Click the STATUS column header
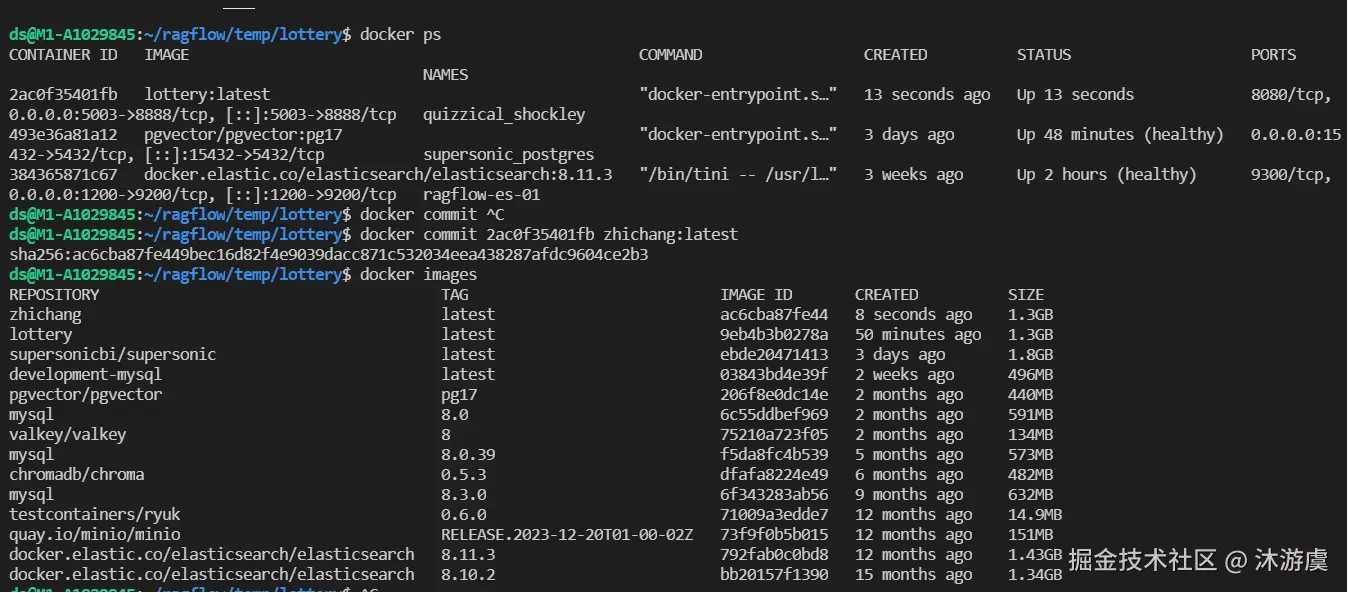 pyautogui.click(x=1043, y=55)
